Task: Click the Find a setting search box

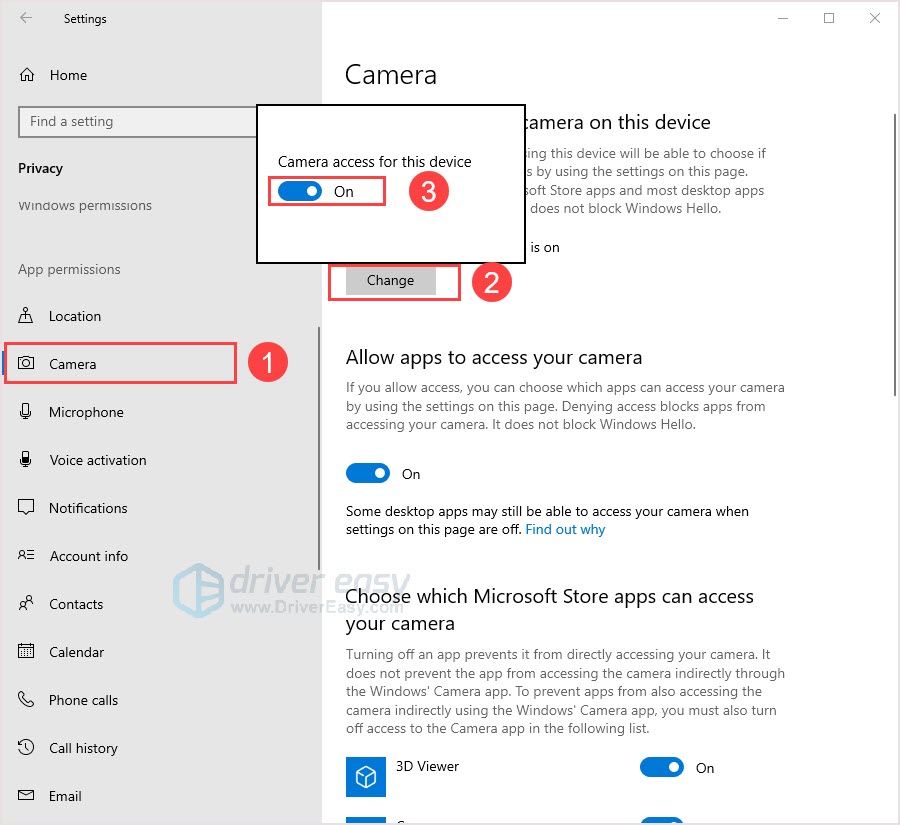Action: (137, 122)
